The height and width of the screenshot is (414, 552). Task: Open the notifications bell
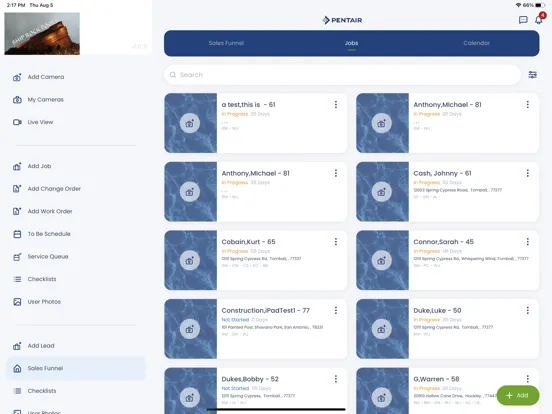539,19
